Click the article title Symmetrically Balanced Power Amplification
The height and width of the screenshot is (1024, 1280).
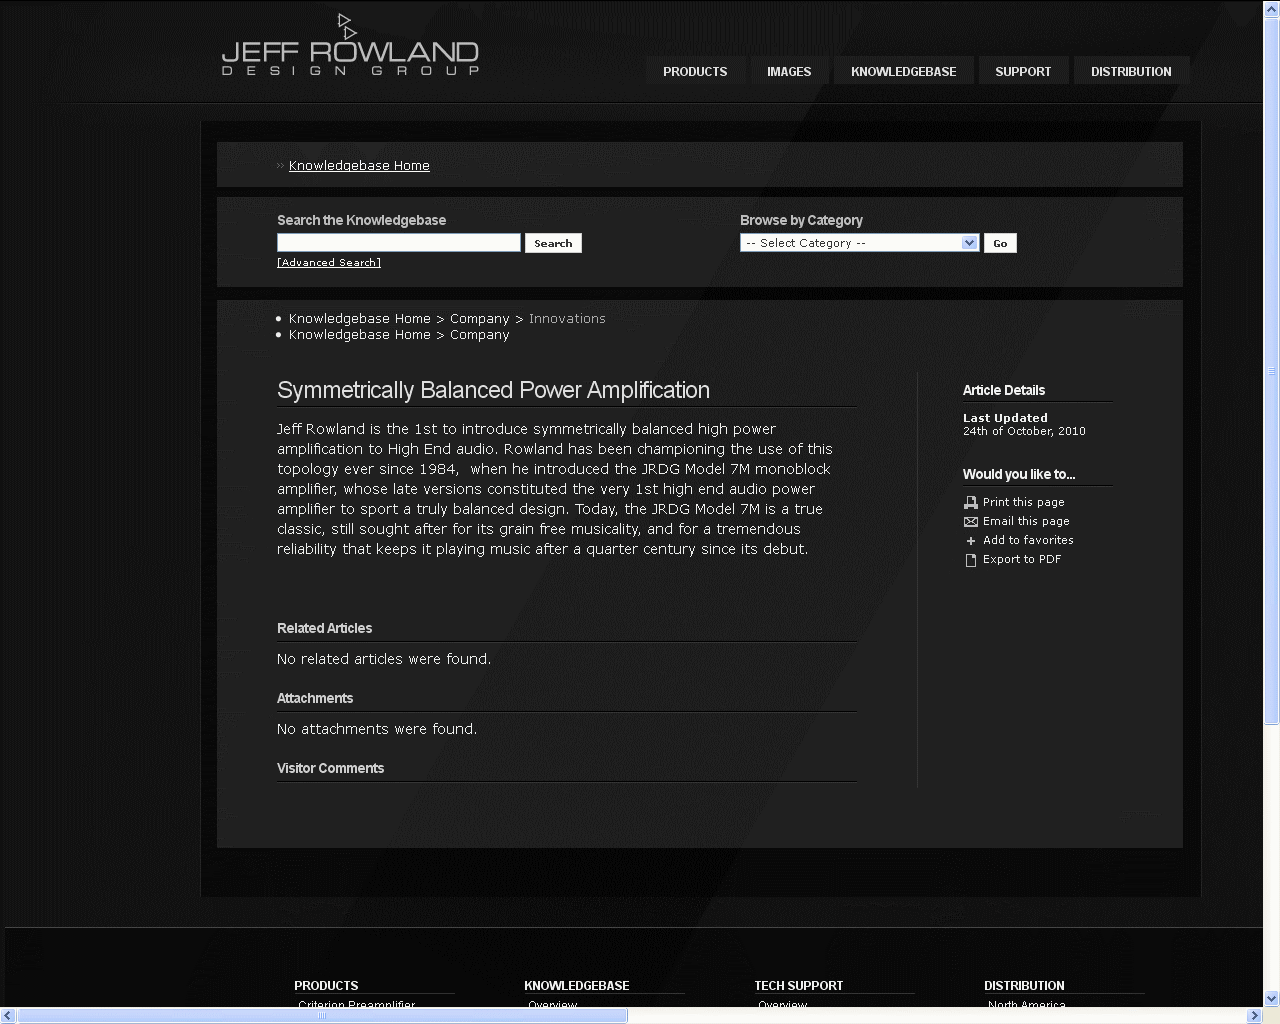(x=493, y=390)
